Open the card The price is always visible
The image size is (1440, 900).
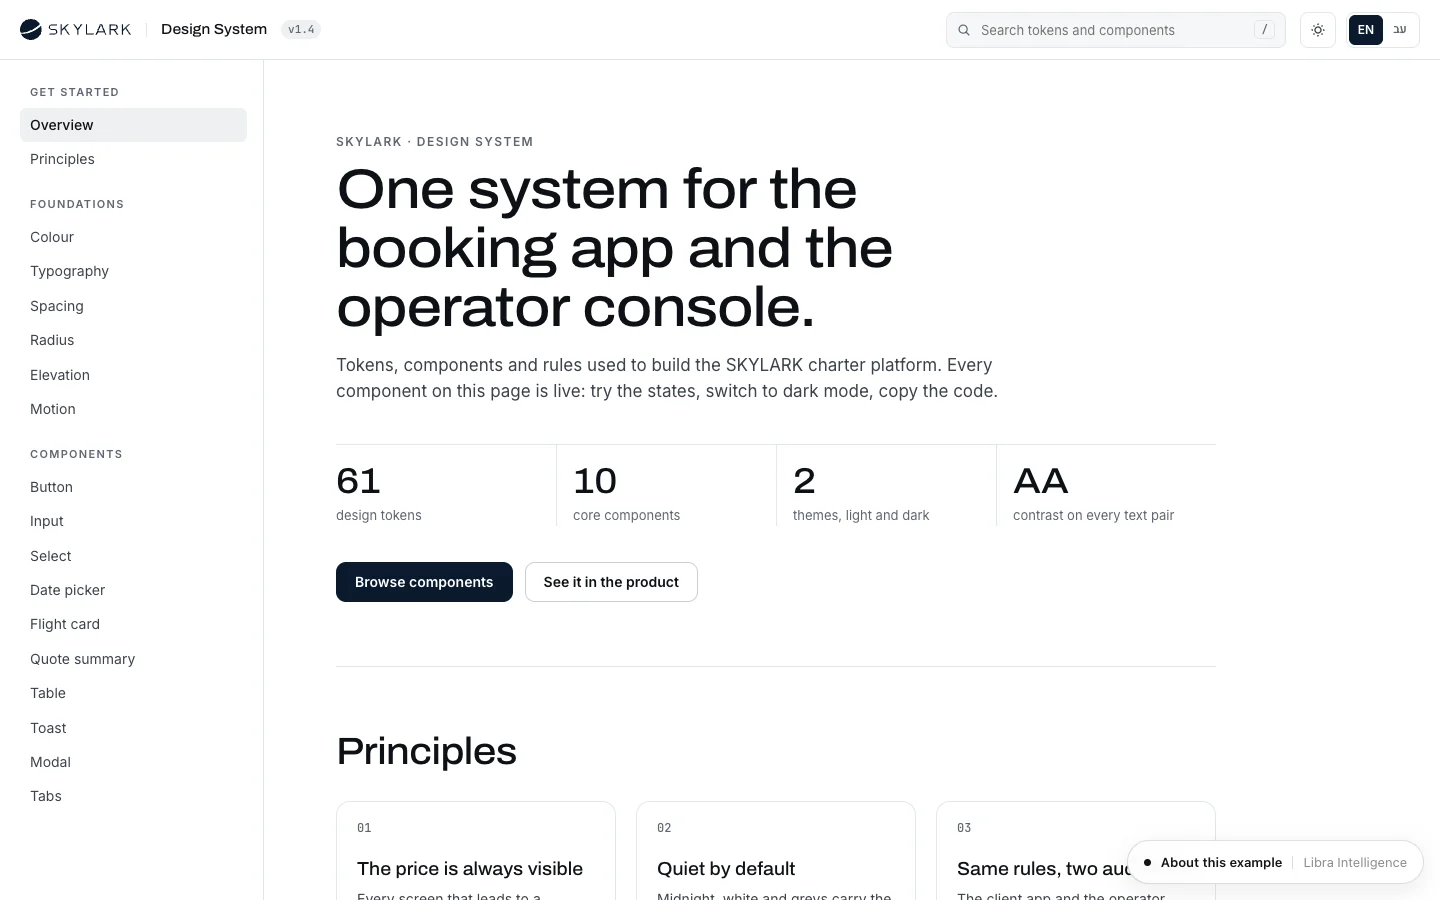click(x=476, y=851)
